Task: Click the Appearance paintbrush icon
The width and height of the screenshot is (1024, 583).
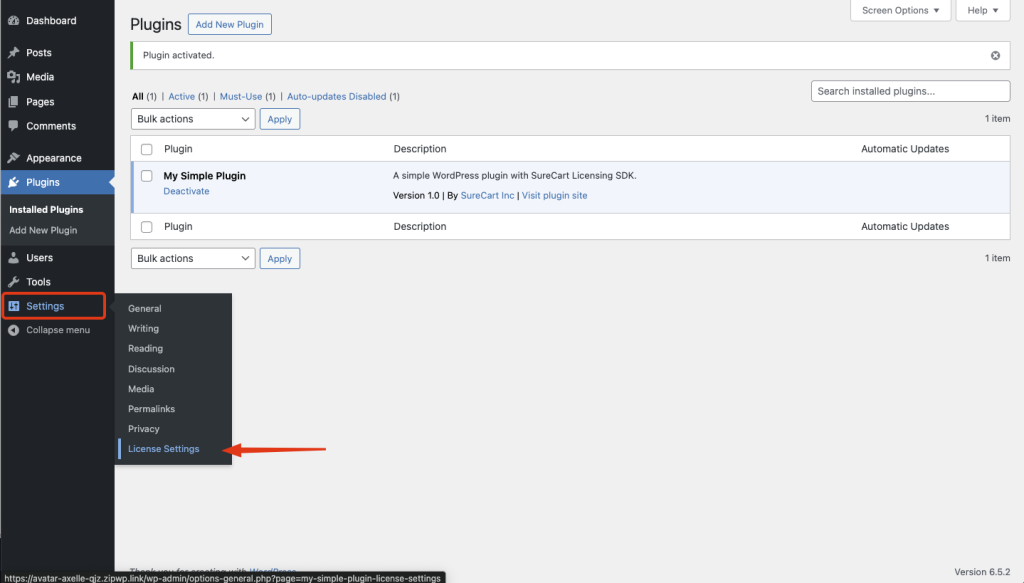Action: click(x=13, y=158)
